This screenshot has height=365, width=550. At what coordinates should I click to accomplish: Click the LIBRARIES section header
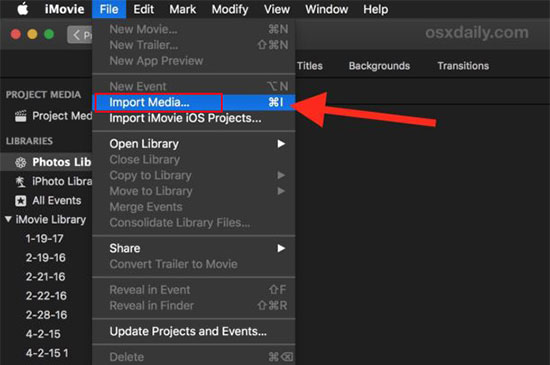(x=29, y=141)
